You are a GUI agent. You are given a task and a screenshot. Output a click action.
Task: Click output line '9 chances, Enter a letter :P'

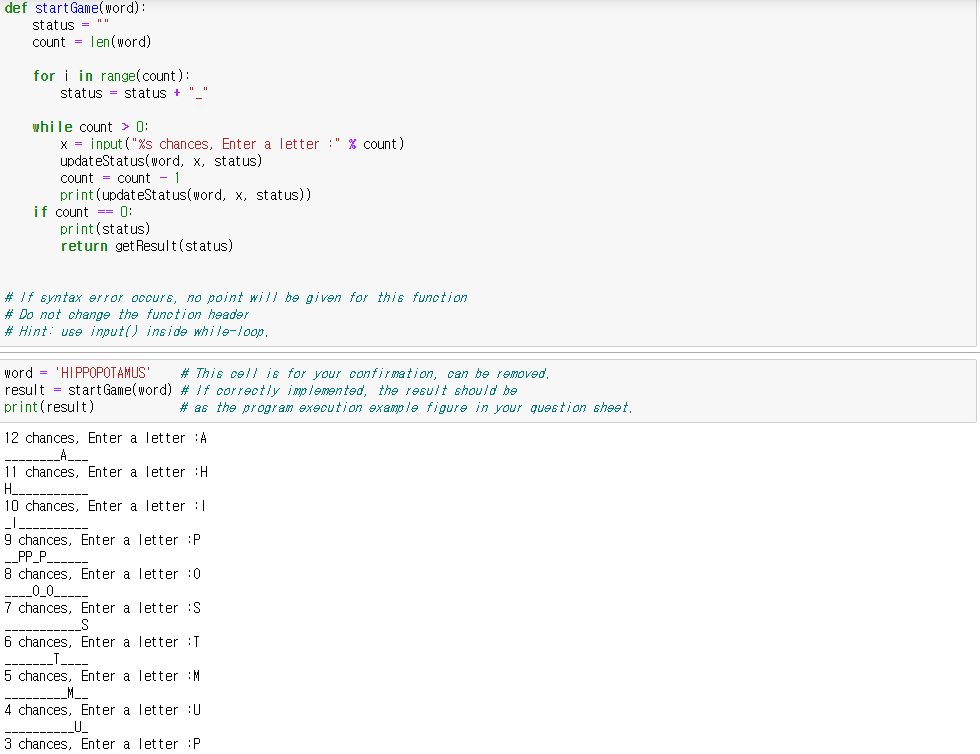(x=102, y=540)
